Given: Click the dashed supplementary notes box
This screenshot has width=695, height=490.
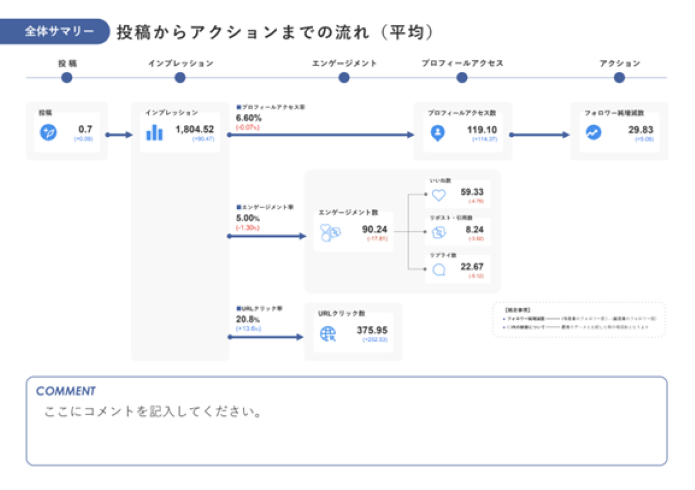Looking at the screenshot, I should point(578,320).
